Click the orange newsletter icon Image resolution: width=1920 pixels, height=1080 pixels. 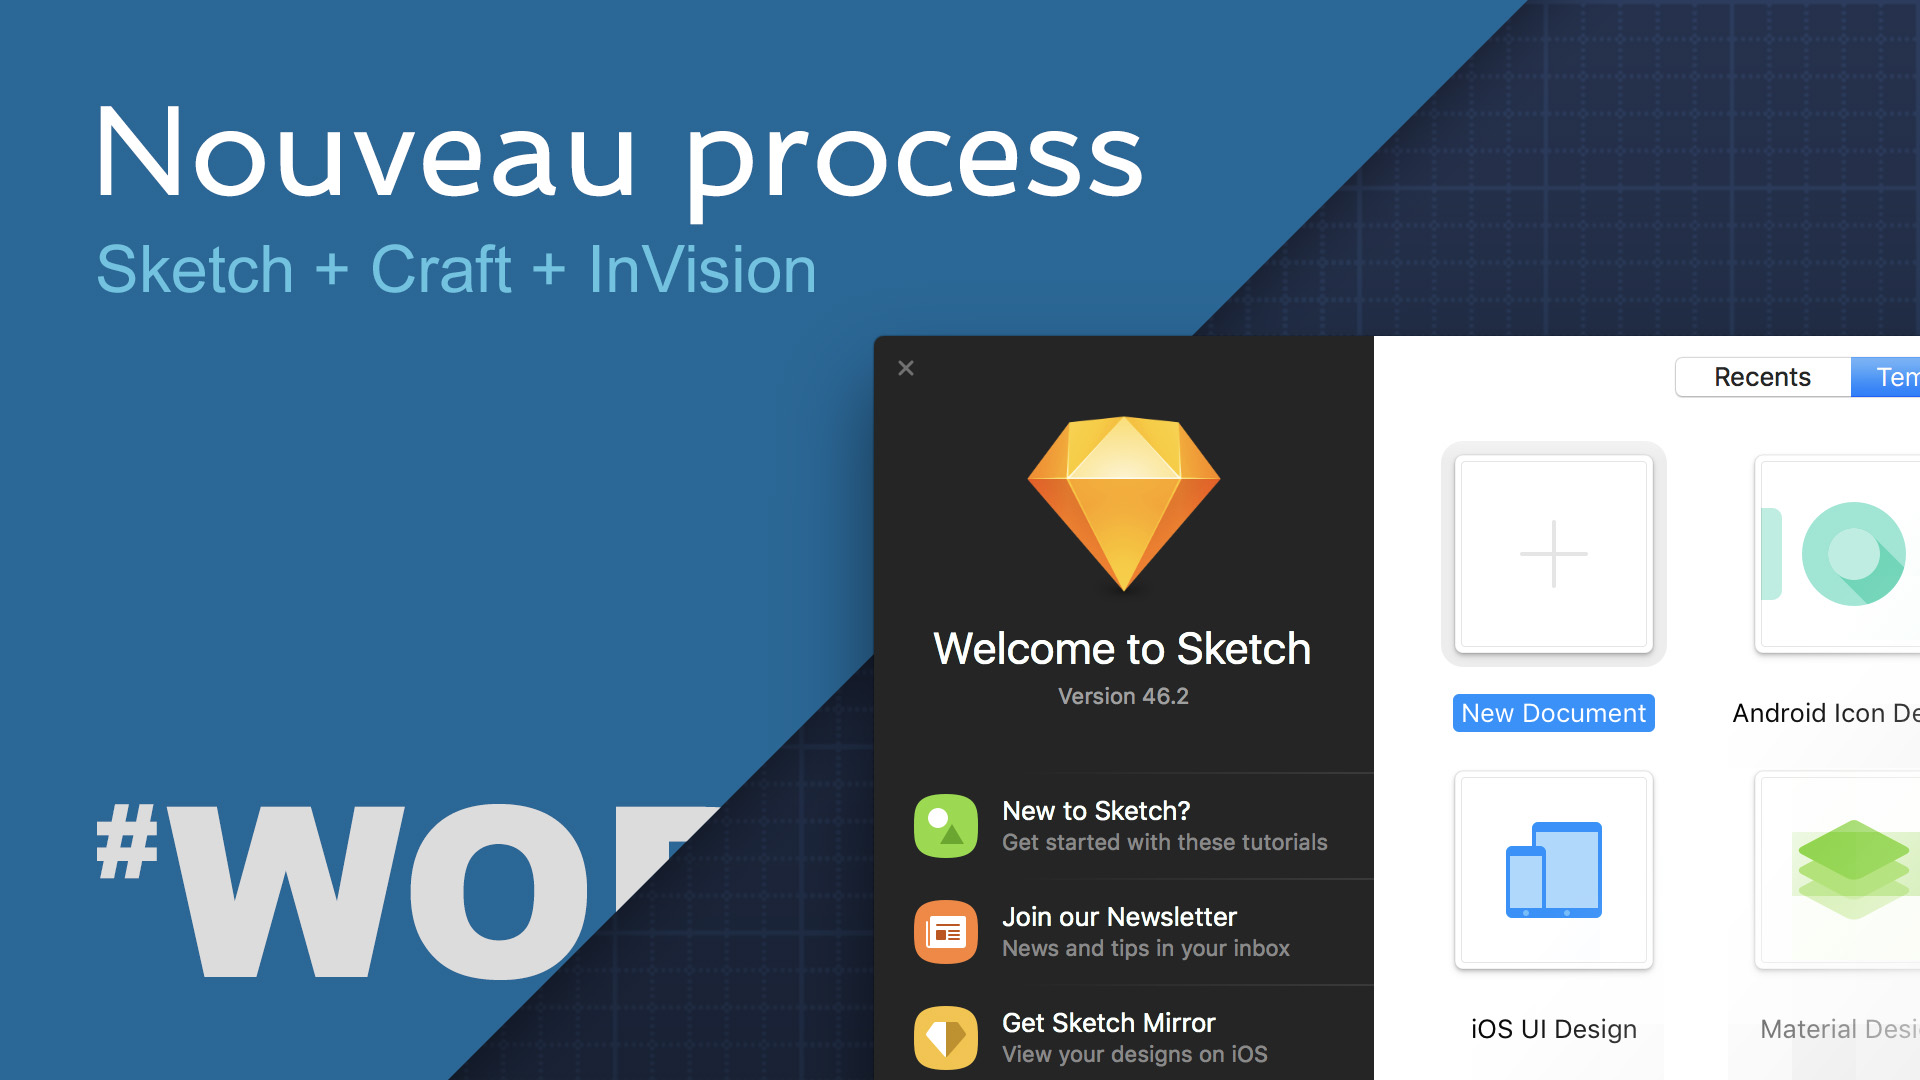(945, 932)
